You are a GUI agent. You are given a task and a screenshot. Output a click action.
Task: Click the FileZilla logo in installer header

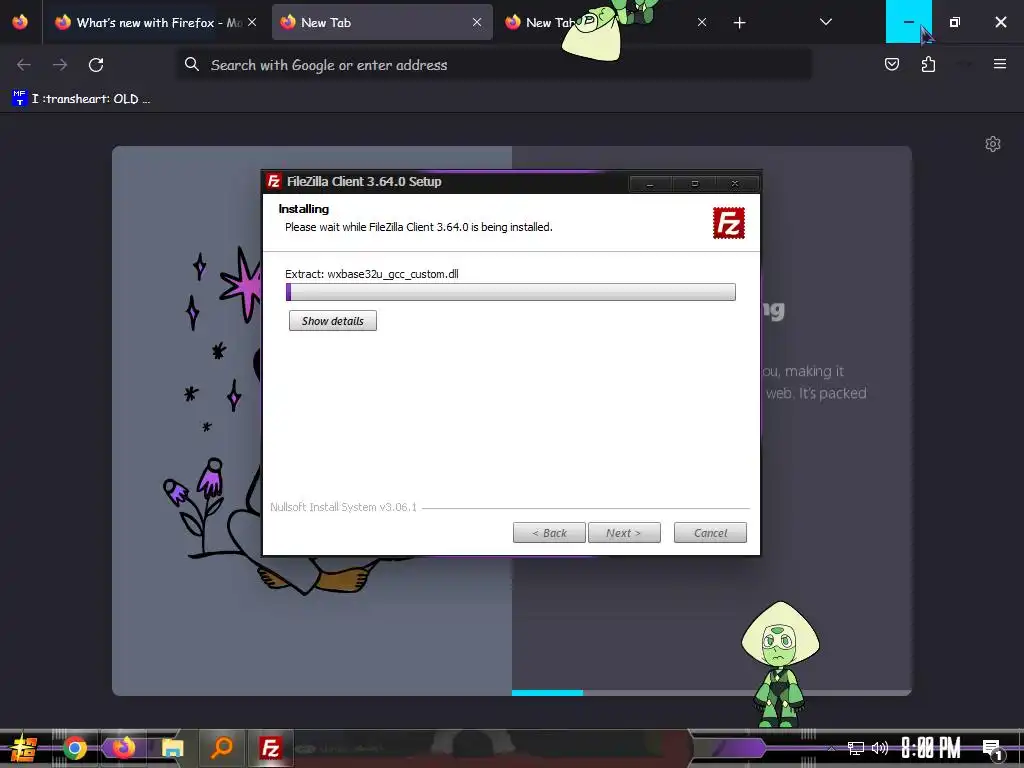pyautogui.click(x=729, y=223)
